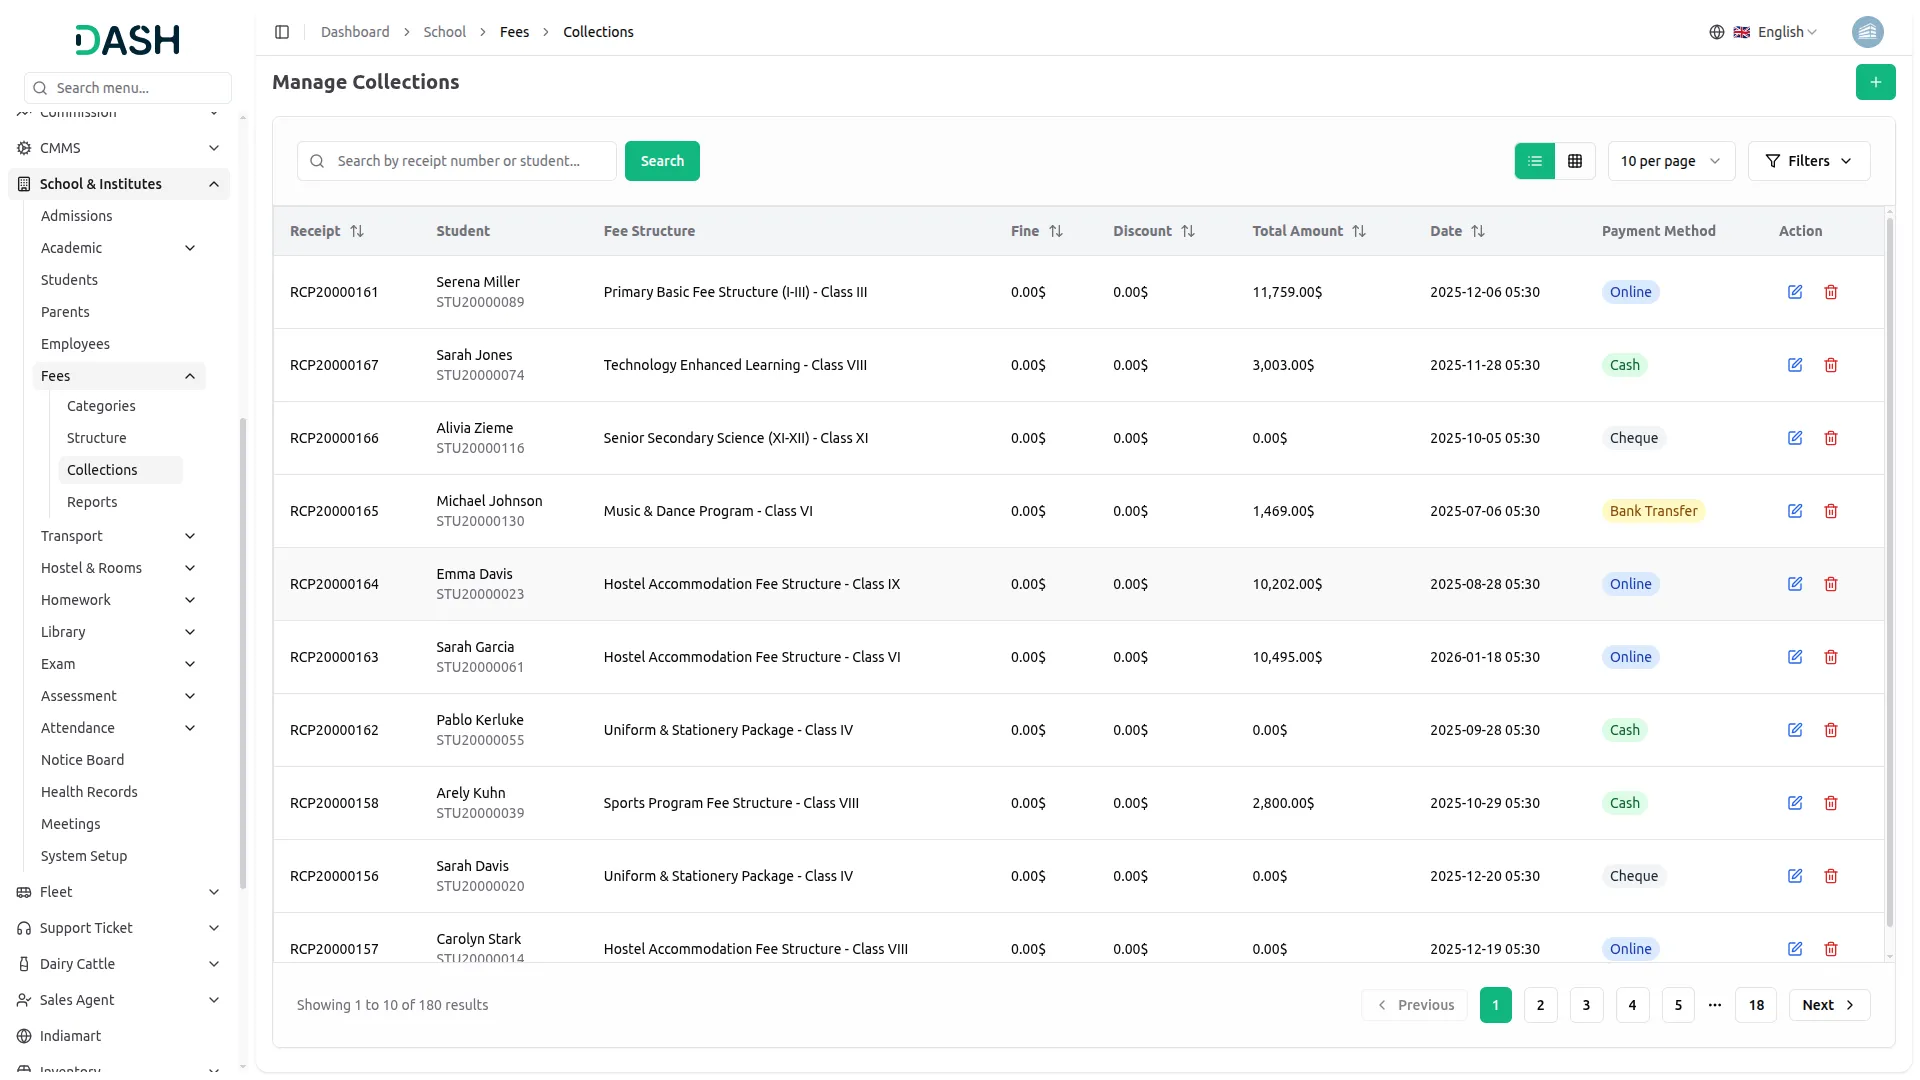Open the English language selector
Image resolution: width=1920 pixels, height=1080 pixels.
pos(1763,32)
